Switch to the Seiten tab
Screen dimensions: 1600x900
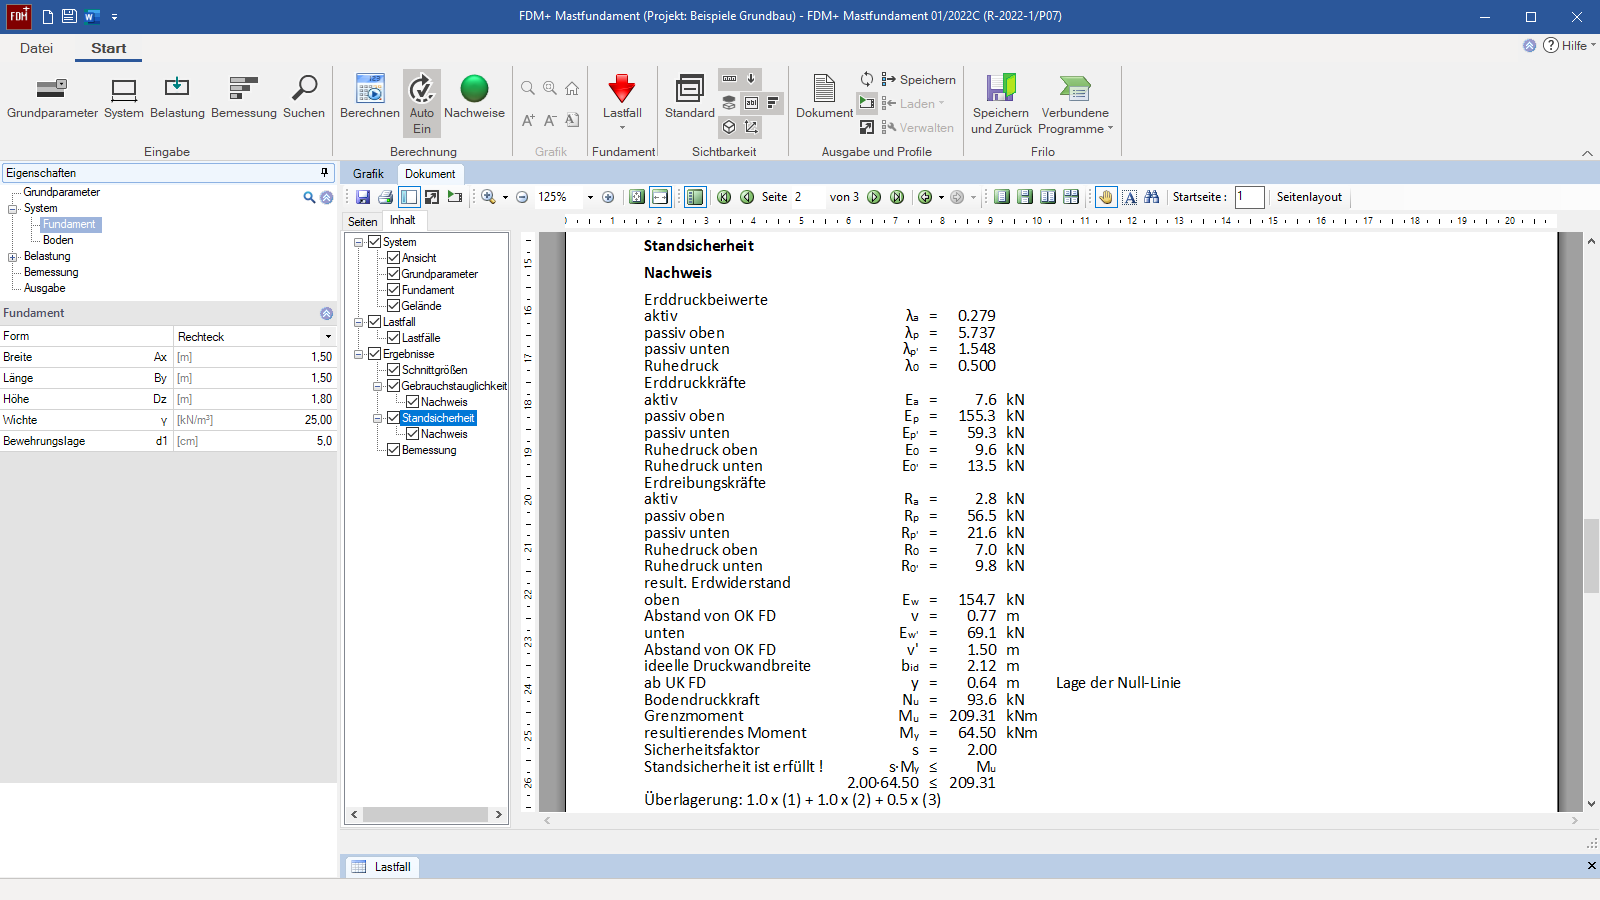363,222
